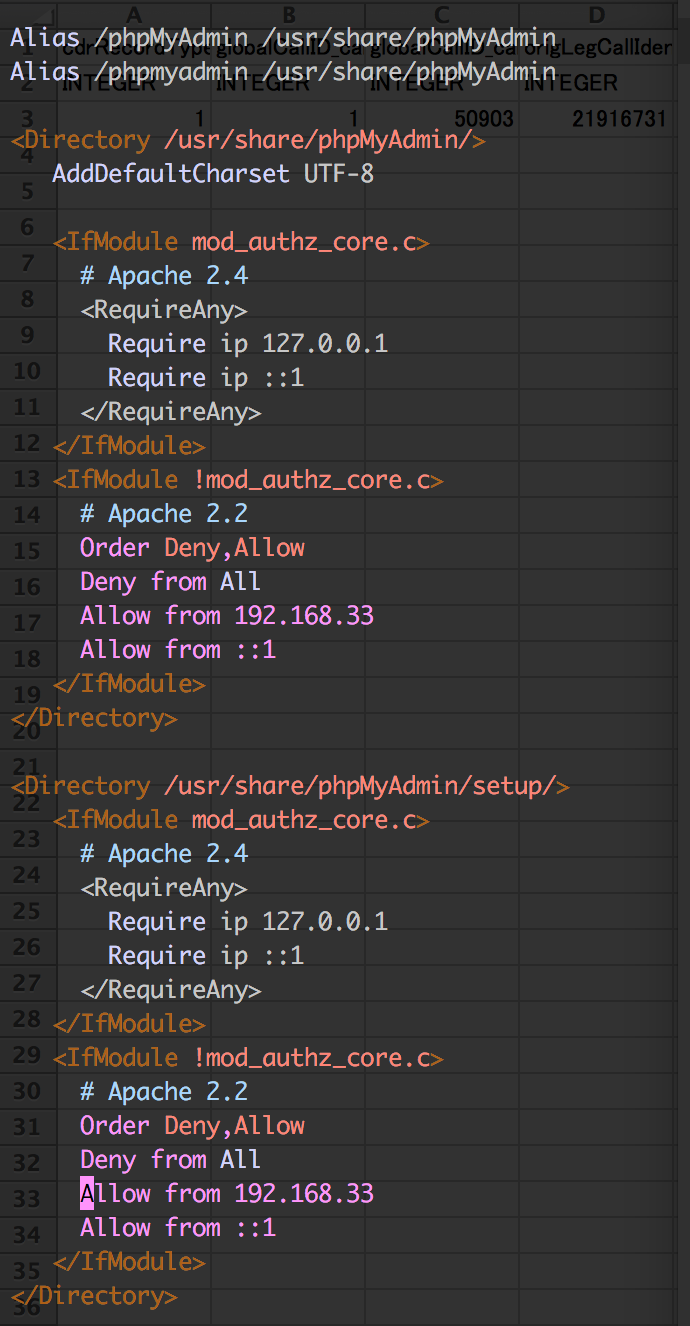
Task: Select spreadsheet row header 30
Action: point(28,1091)
